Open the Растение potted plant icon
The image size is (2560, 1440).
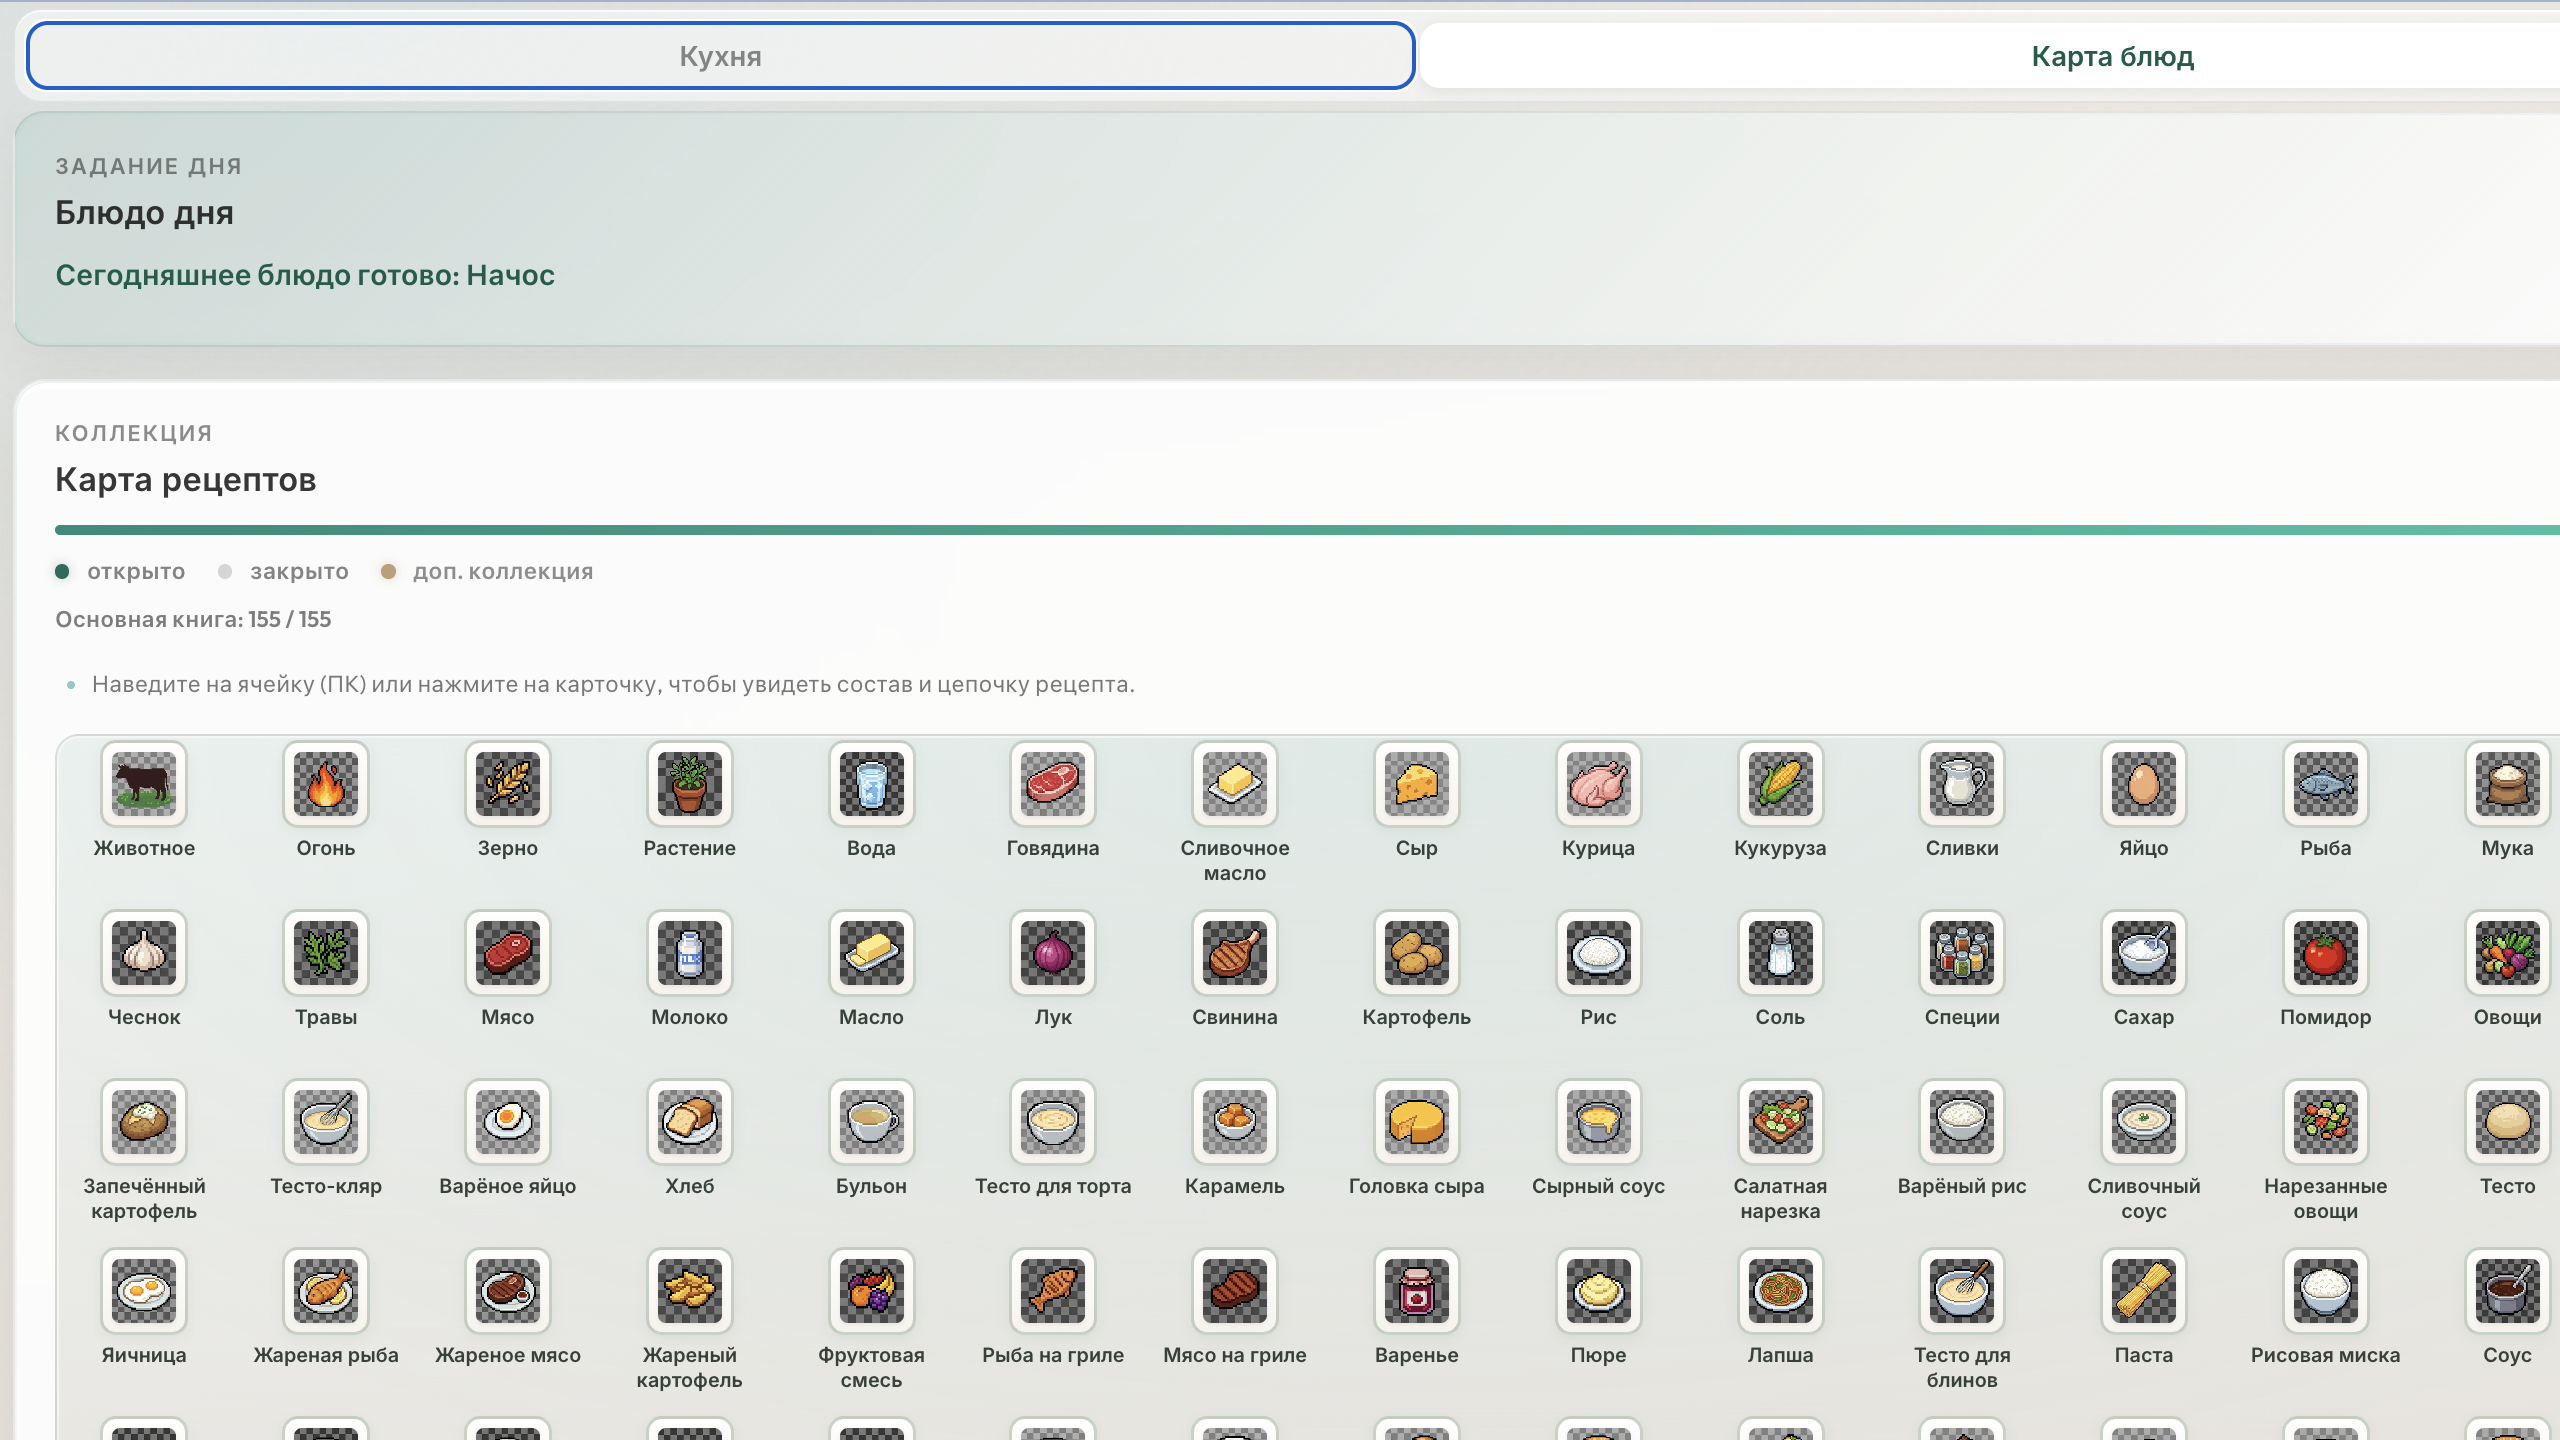690,784
